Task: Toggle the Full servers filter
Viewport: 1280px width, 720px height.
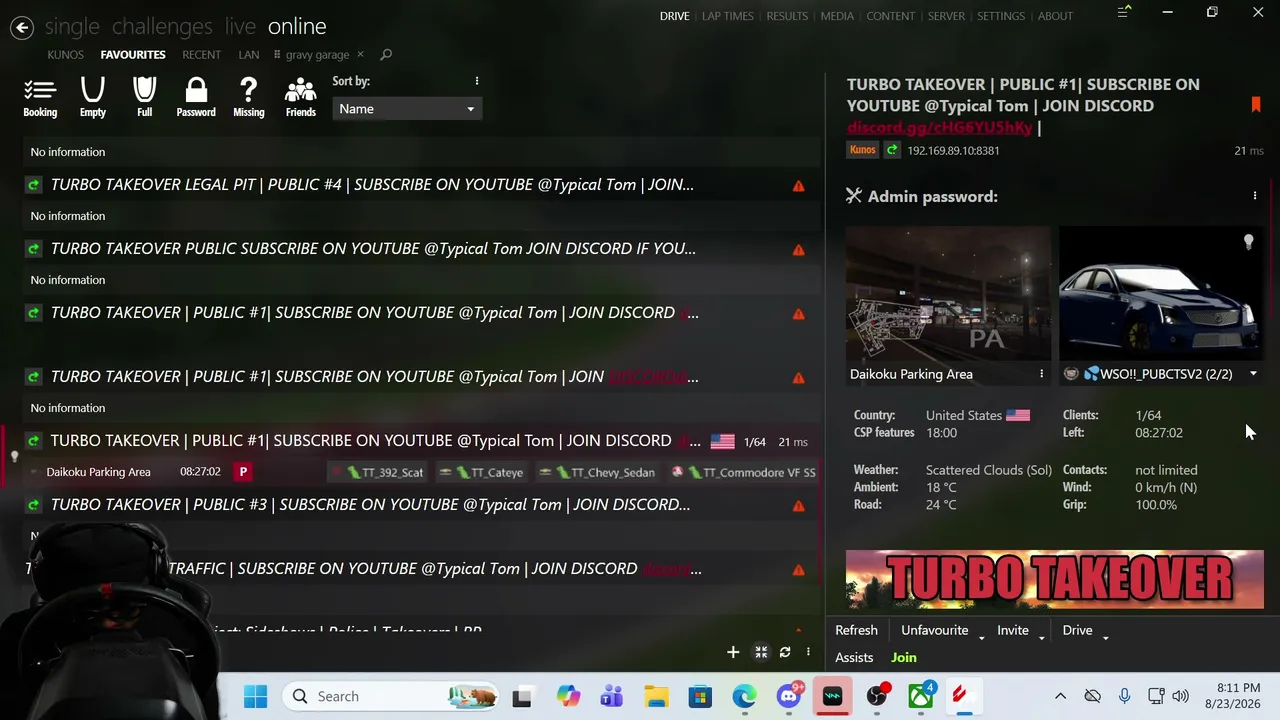Action: 145,98
